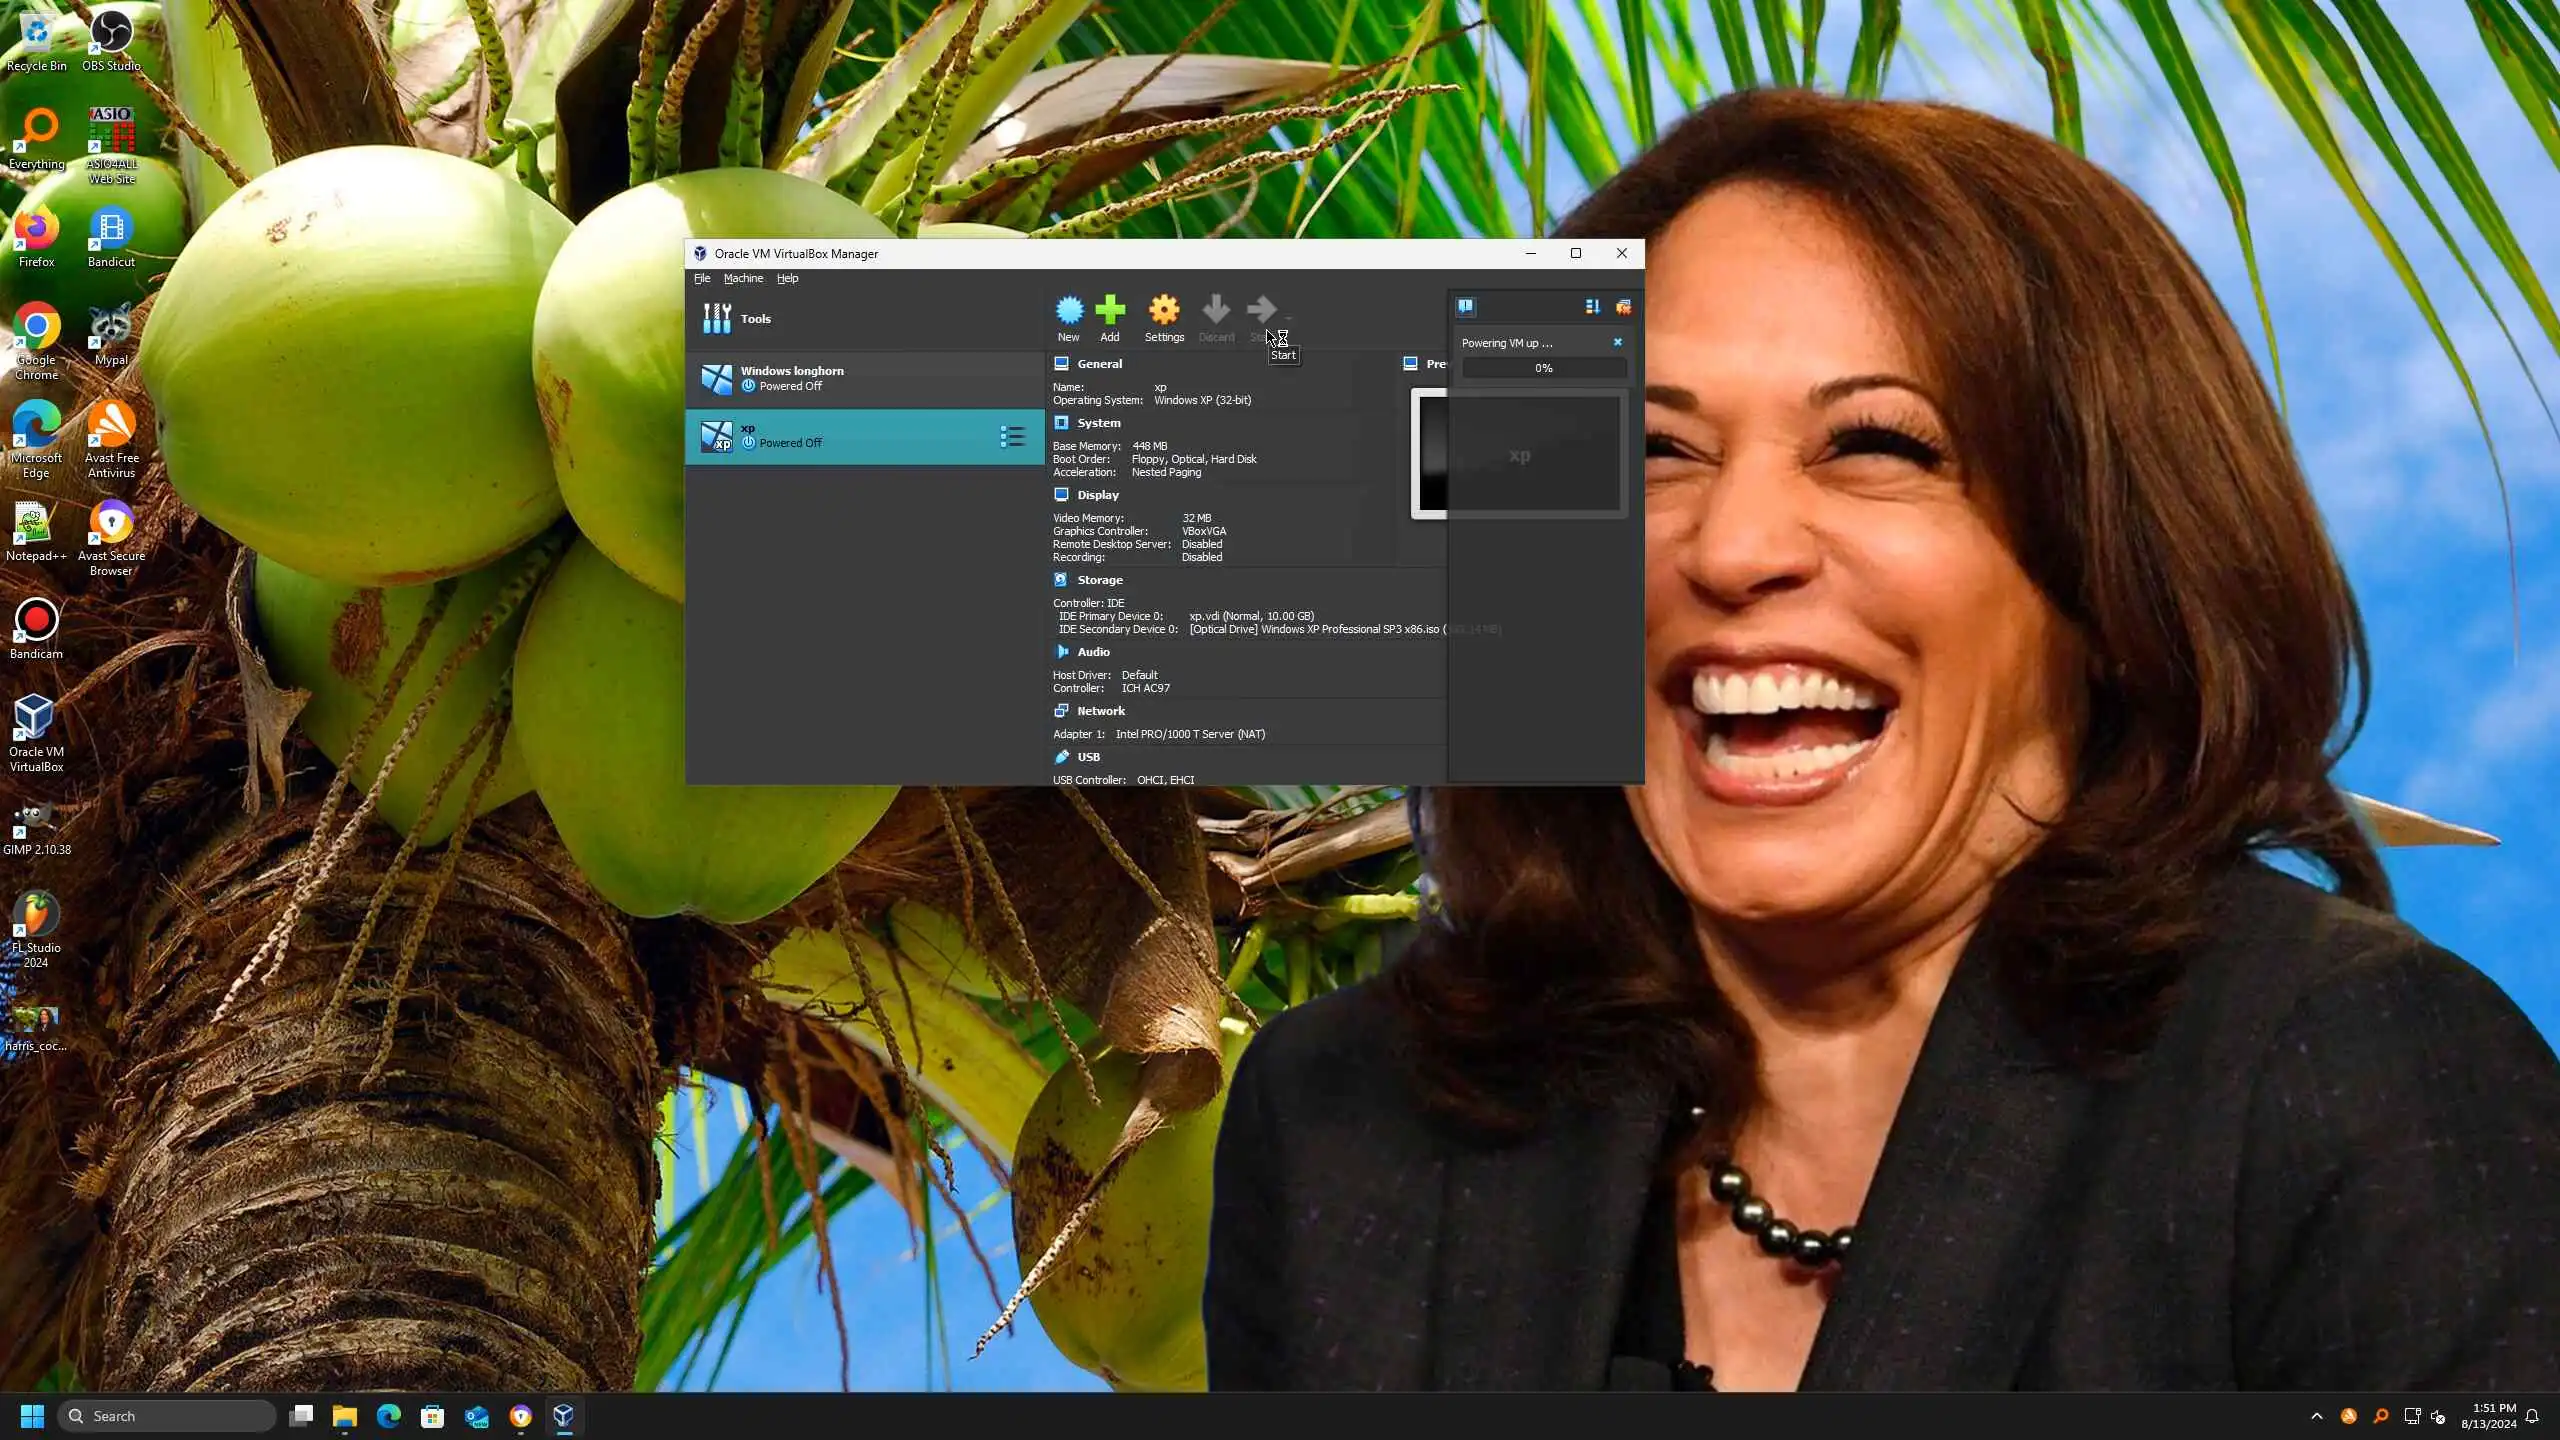Click the xp machine hamburger menu icon

click(x=1012, y=436)
